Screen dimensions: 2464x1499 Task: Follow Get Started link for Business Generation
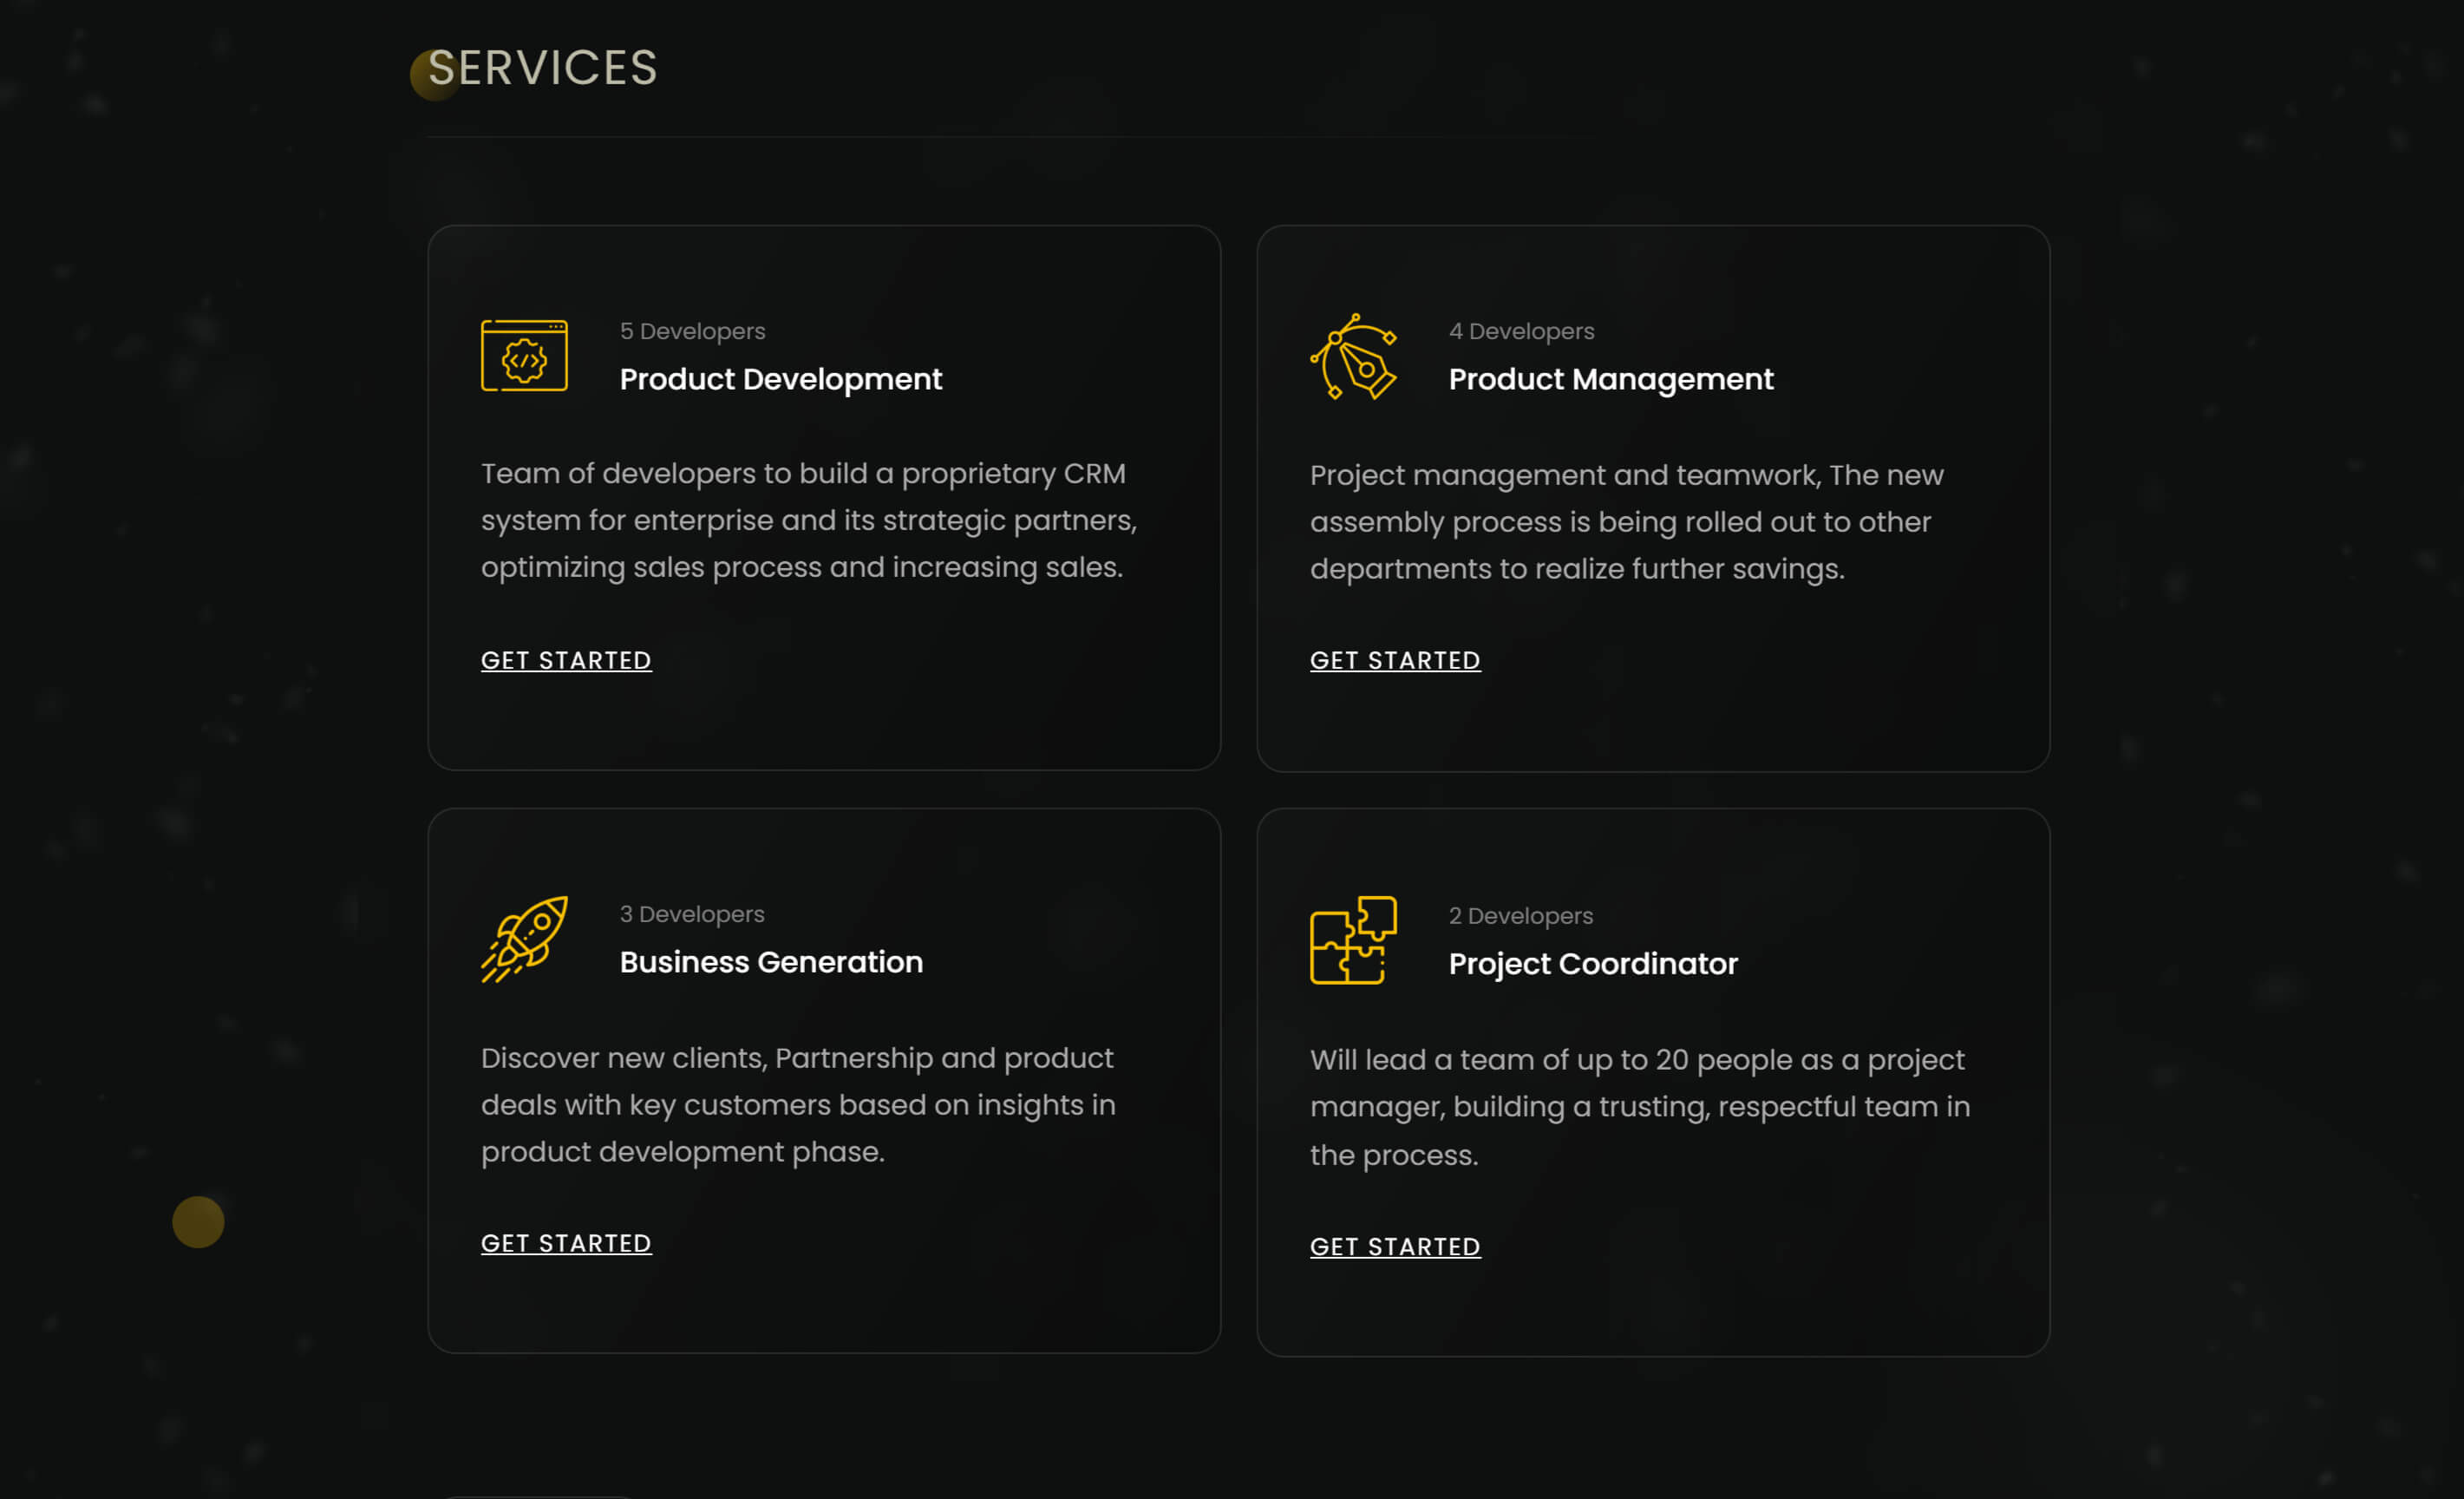566,1243
